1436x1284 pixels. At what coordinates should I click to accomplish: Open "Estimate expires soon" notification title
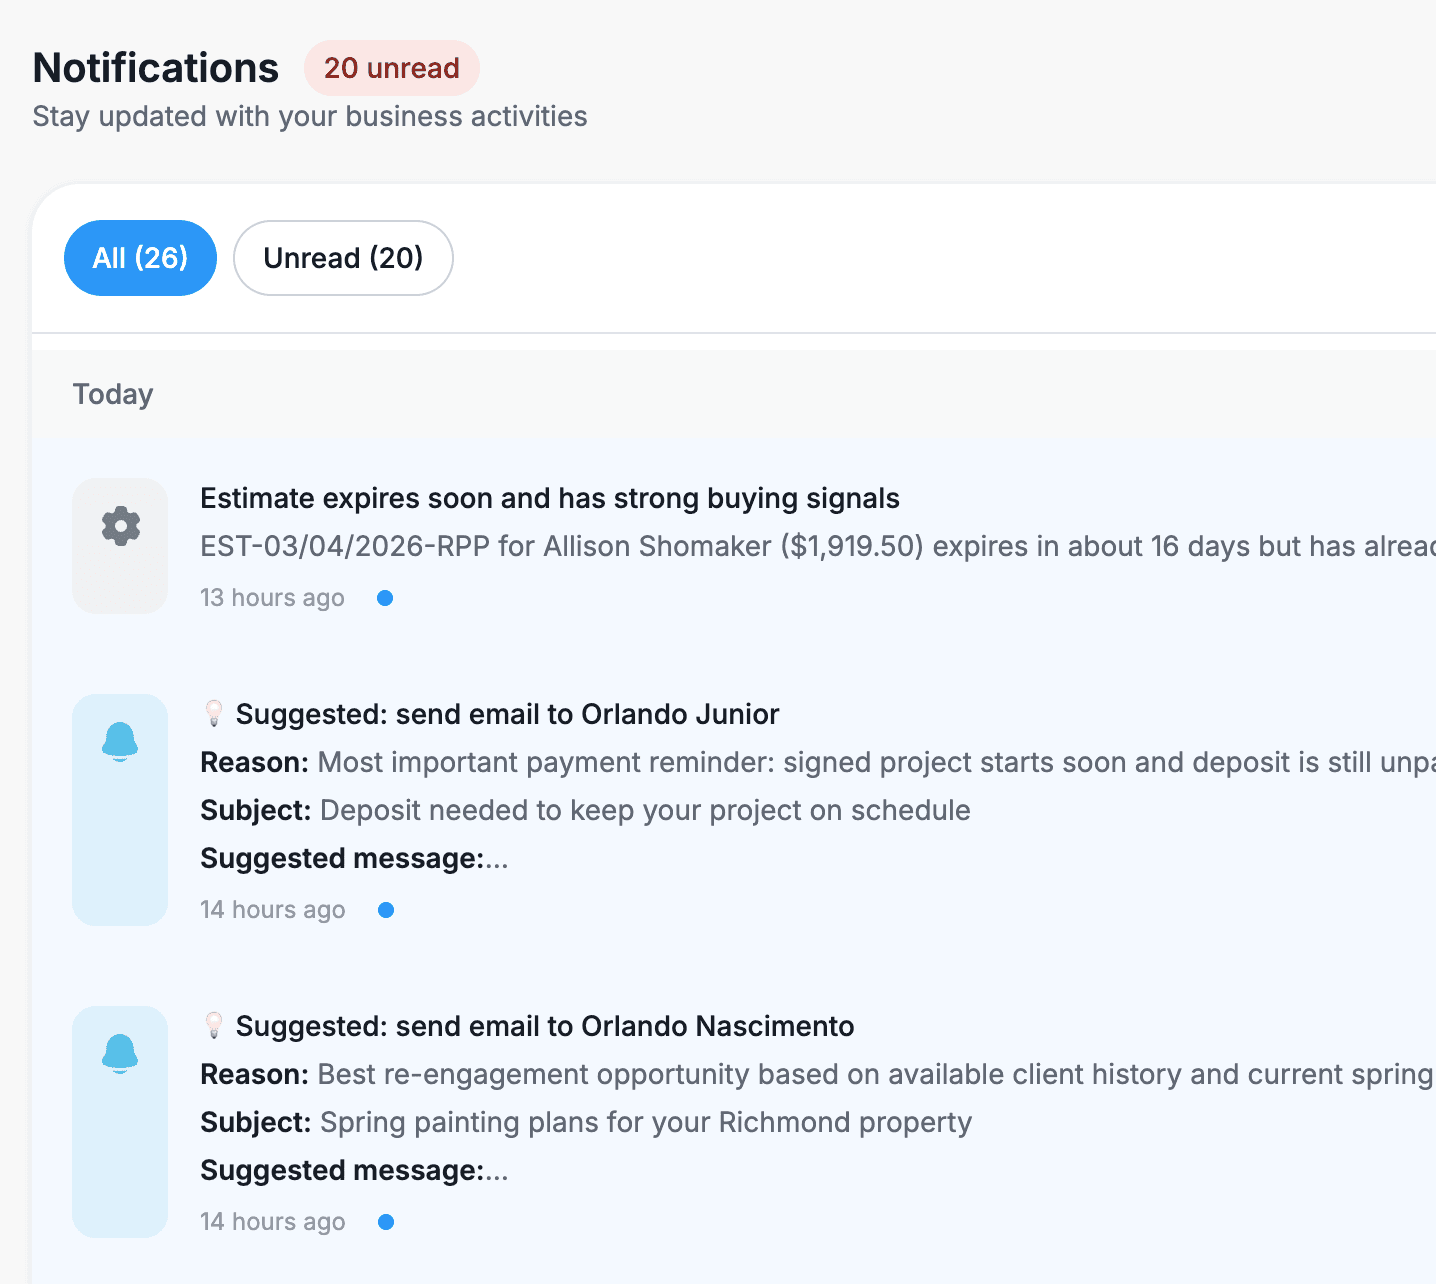[550, 498]
